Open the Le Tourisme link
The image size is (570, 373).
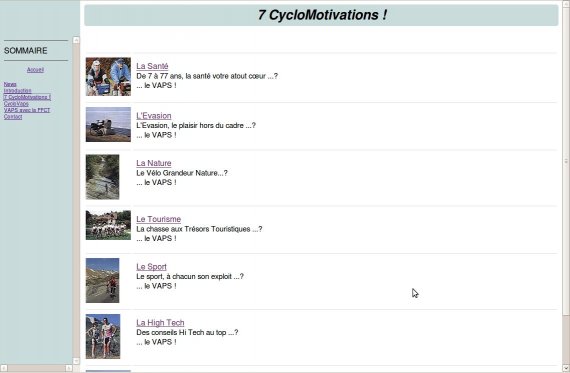pos(158,219)
